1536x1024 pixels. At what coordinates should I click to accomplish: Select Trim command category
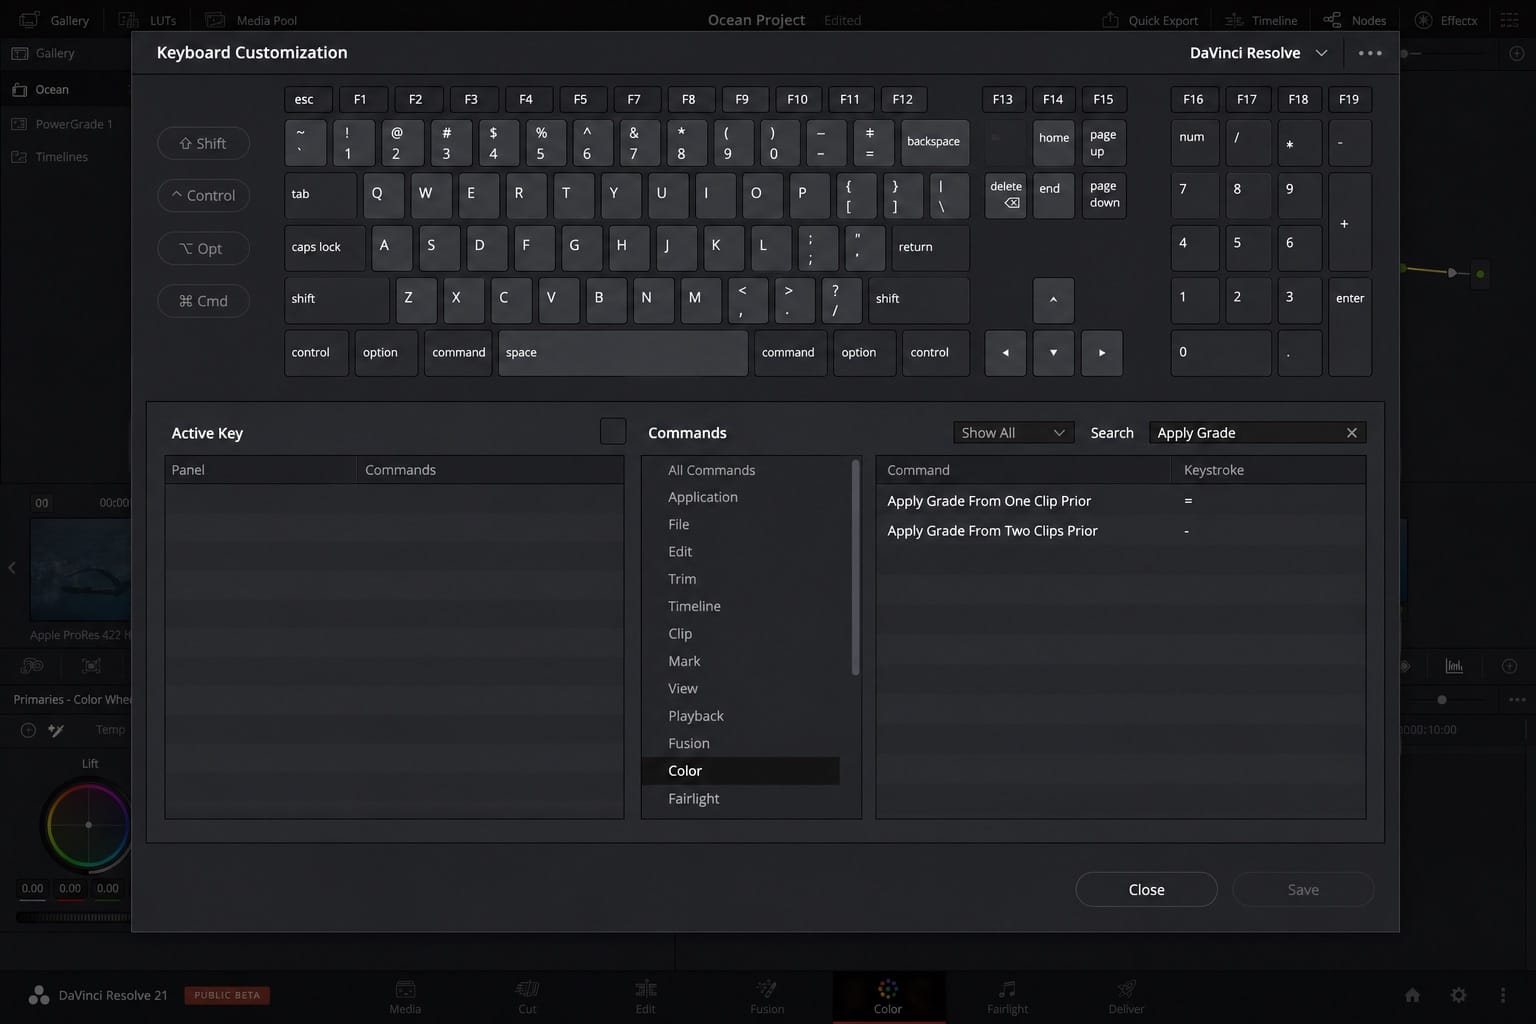[740, 579]
